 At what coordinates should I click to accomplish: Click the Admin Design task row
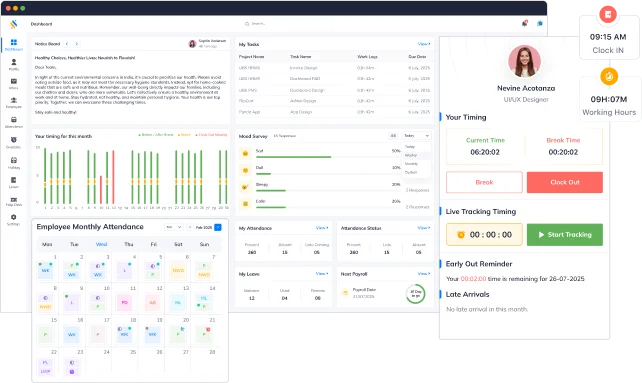pyautogui.click(x=335, y=101)
